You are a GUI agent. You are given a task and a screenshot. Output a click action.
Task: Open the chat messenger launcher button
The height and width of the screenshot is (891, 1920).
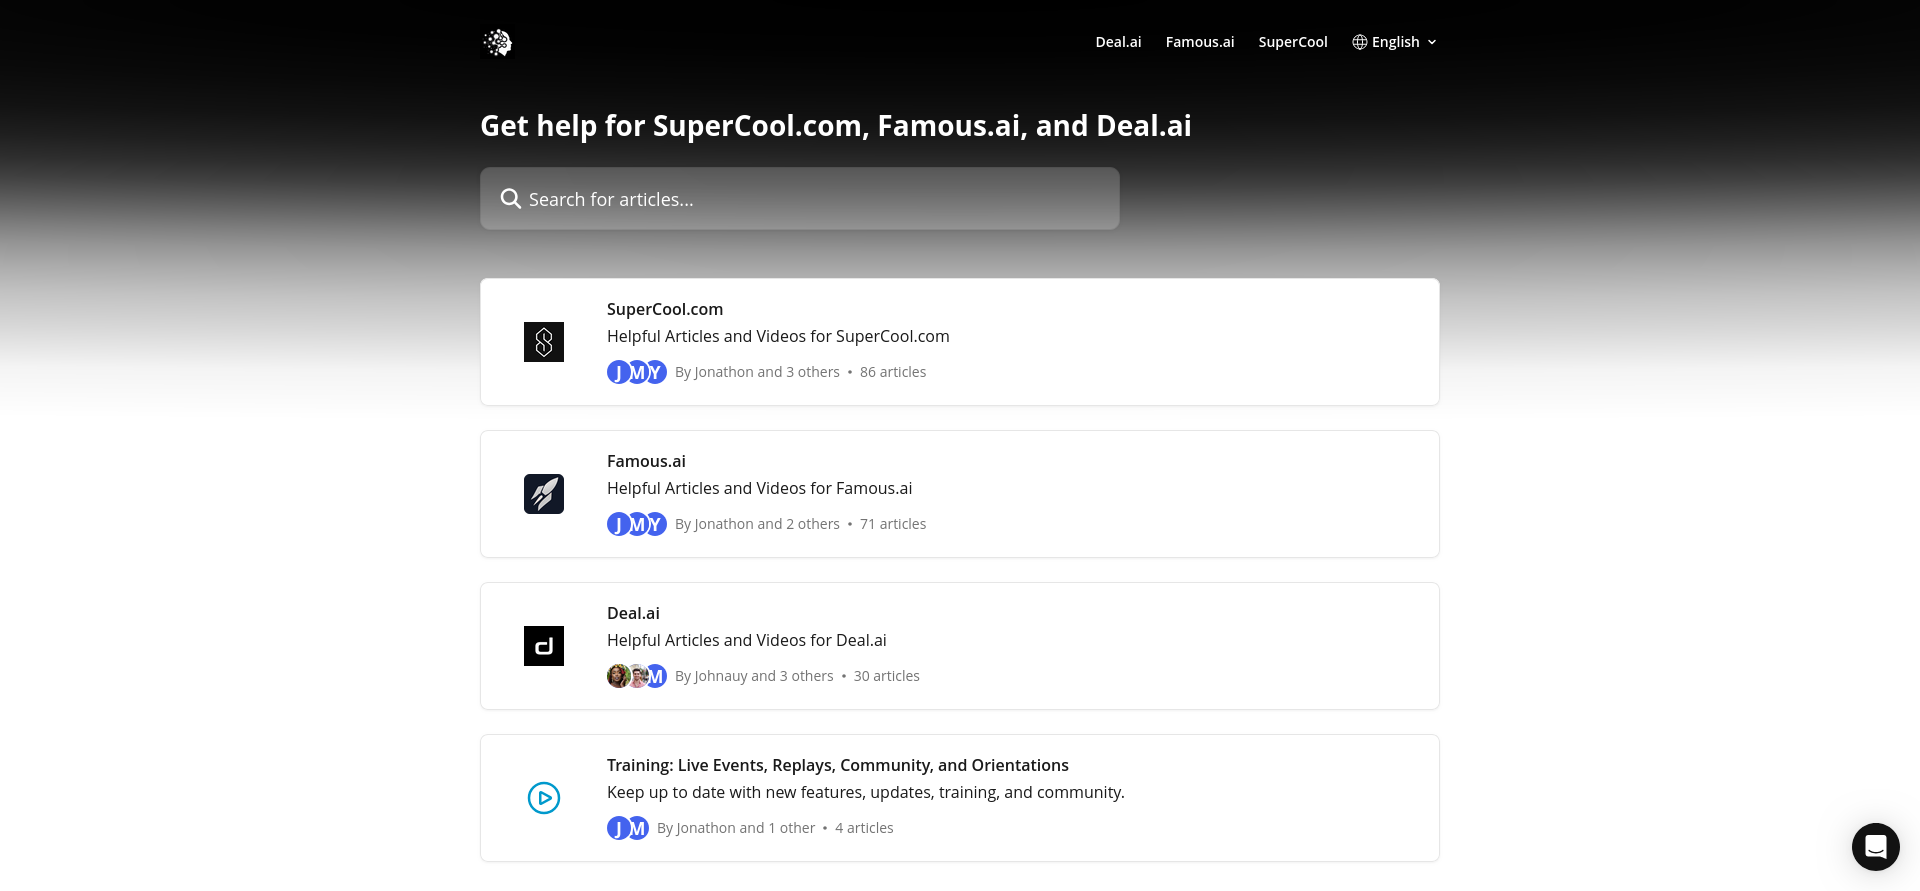1876,847
